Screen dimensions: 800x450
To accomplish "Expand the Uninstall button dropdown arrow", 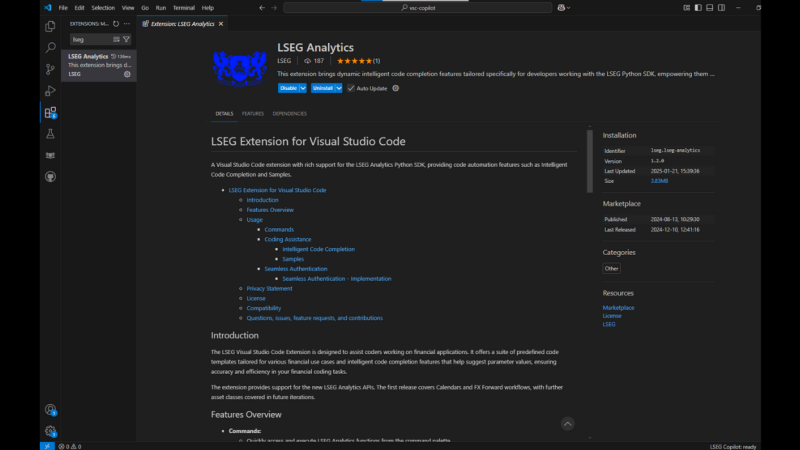I will click(339, 88).
